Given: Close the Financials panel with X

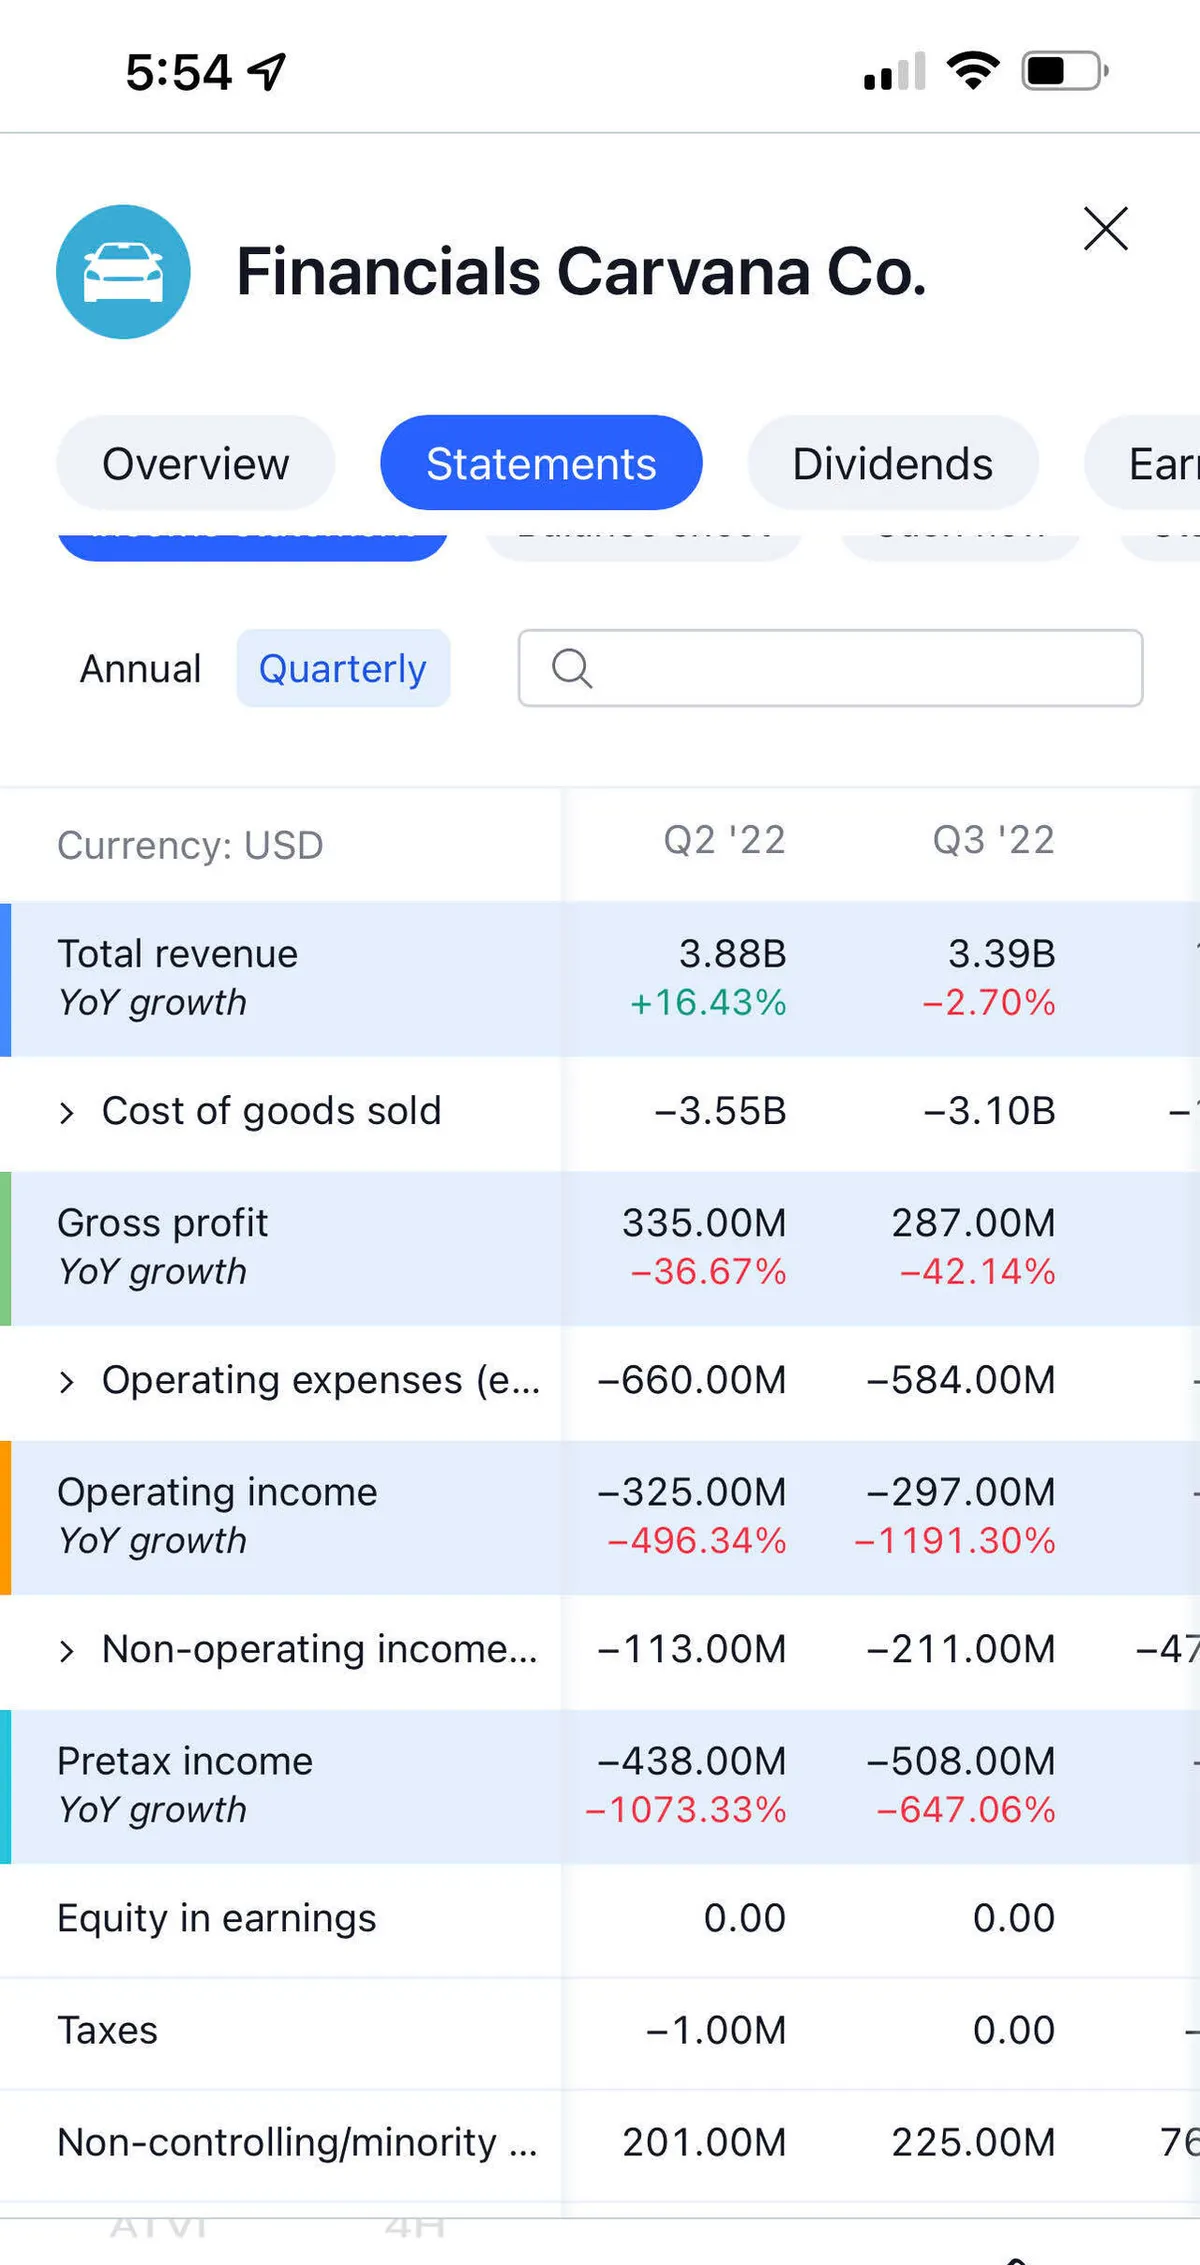Looking at the screenshot, I should tap(1105, 229).
